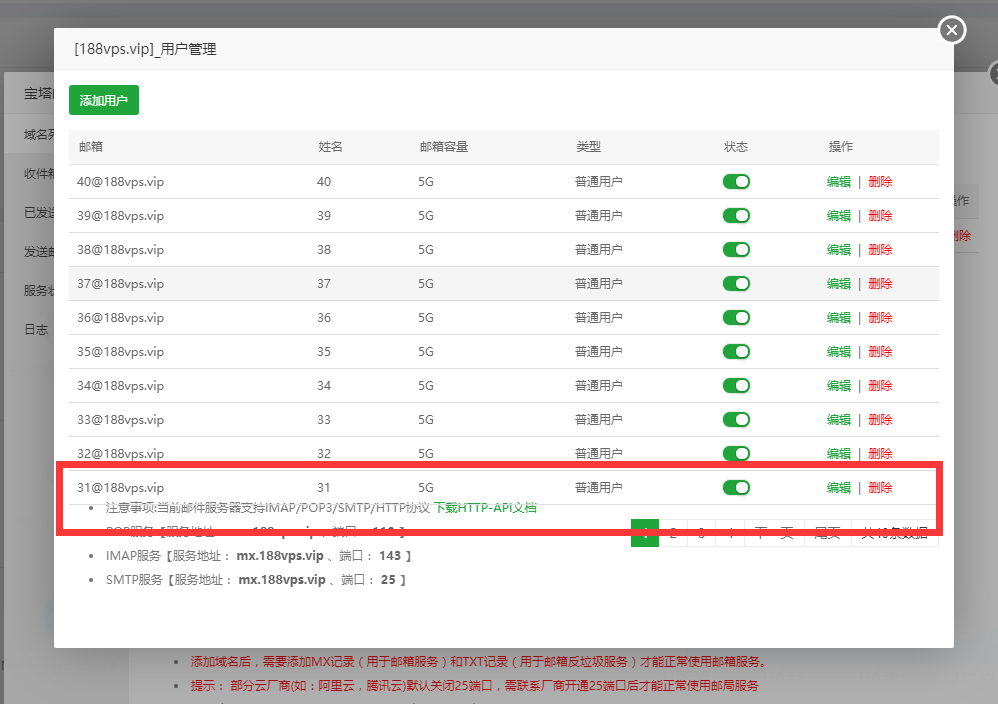Switch off status for 35@188vps.vip
Screen dimensions: 998x704
pos(736,351)
